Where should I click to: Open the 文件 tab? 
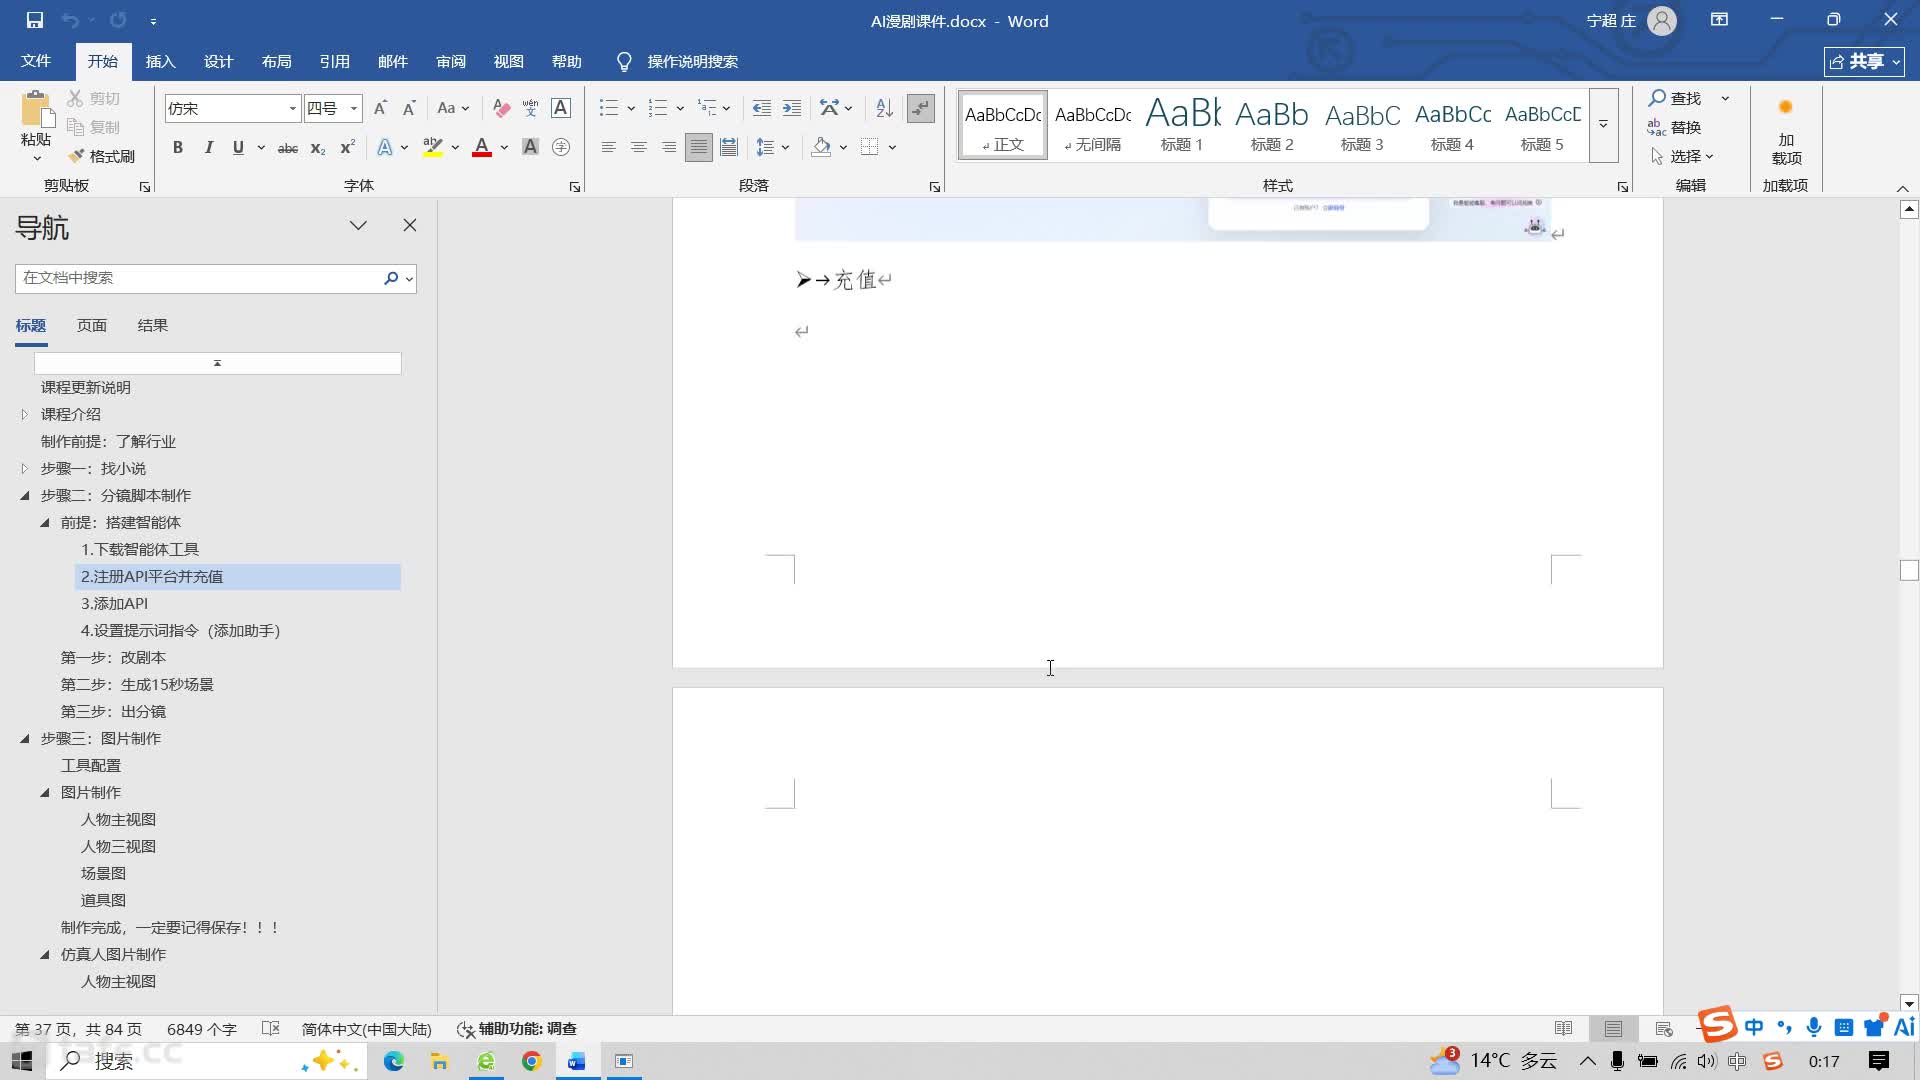coord(36,61)
